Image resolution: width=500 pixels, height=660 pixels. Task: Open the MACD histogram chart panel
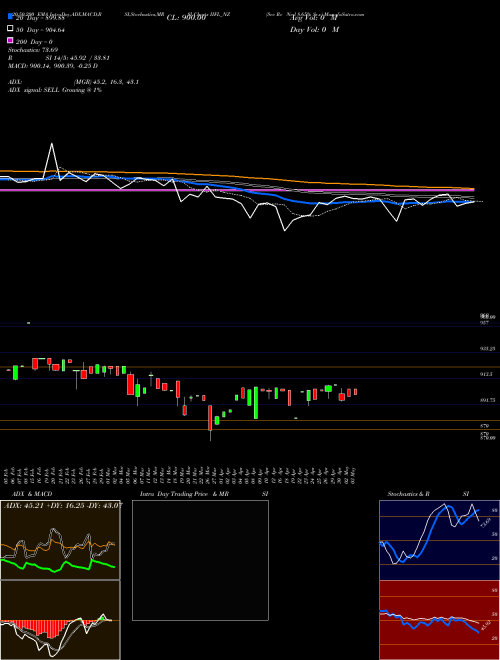click(x=60, y=620)
